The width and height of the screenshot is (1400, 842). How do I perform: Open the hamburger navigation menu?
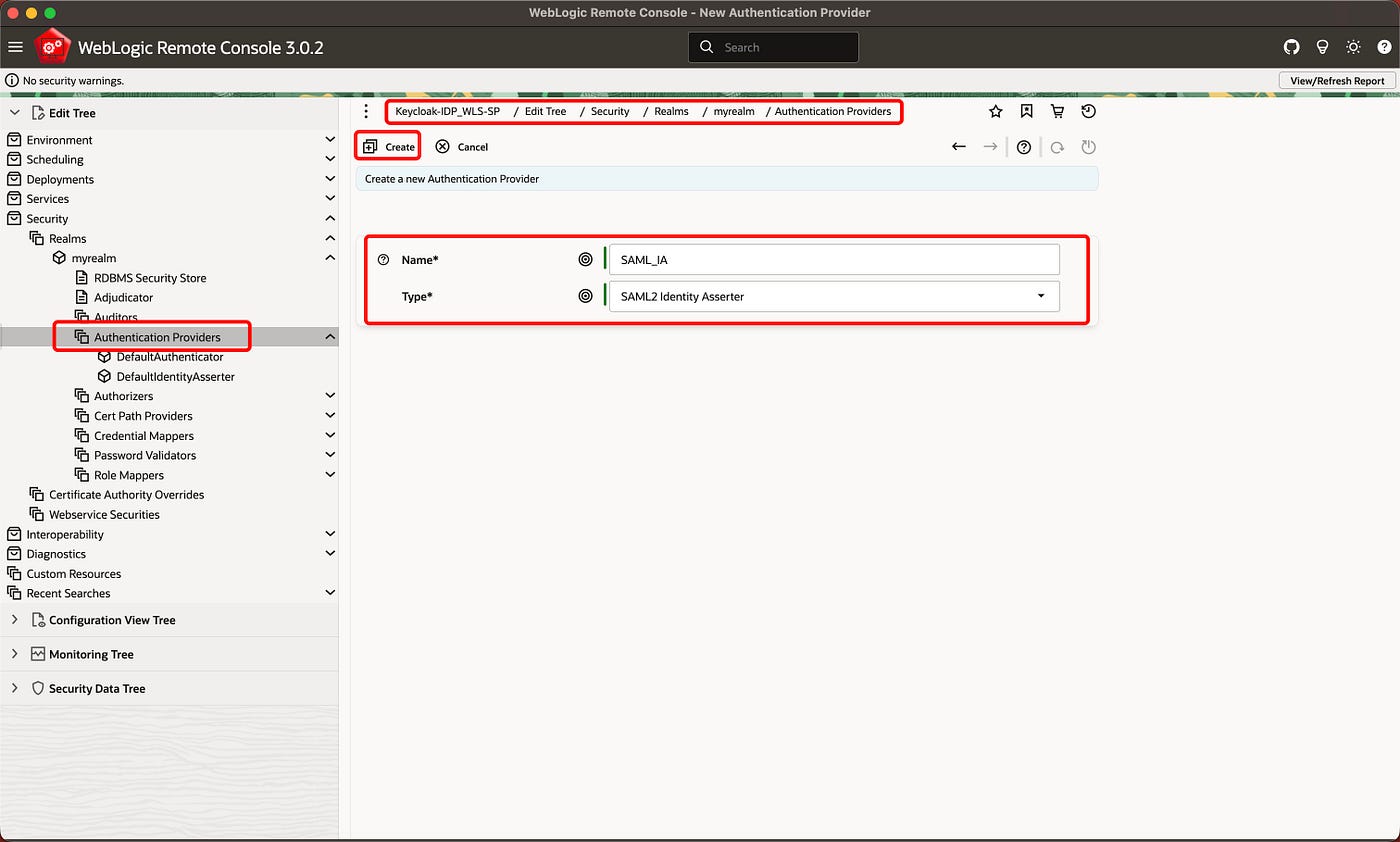pyautogui.click(x=15, y=47)
